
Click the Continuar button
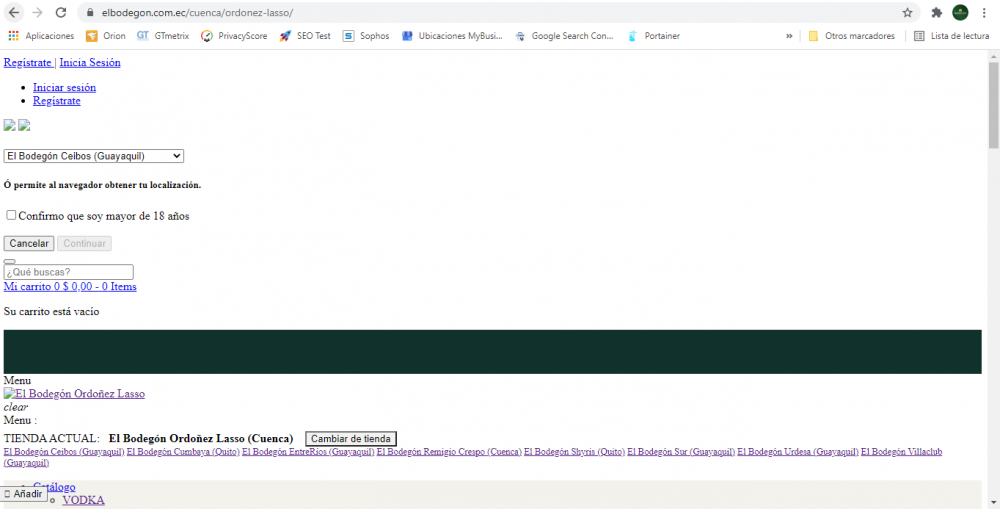[84, 244]
